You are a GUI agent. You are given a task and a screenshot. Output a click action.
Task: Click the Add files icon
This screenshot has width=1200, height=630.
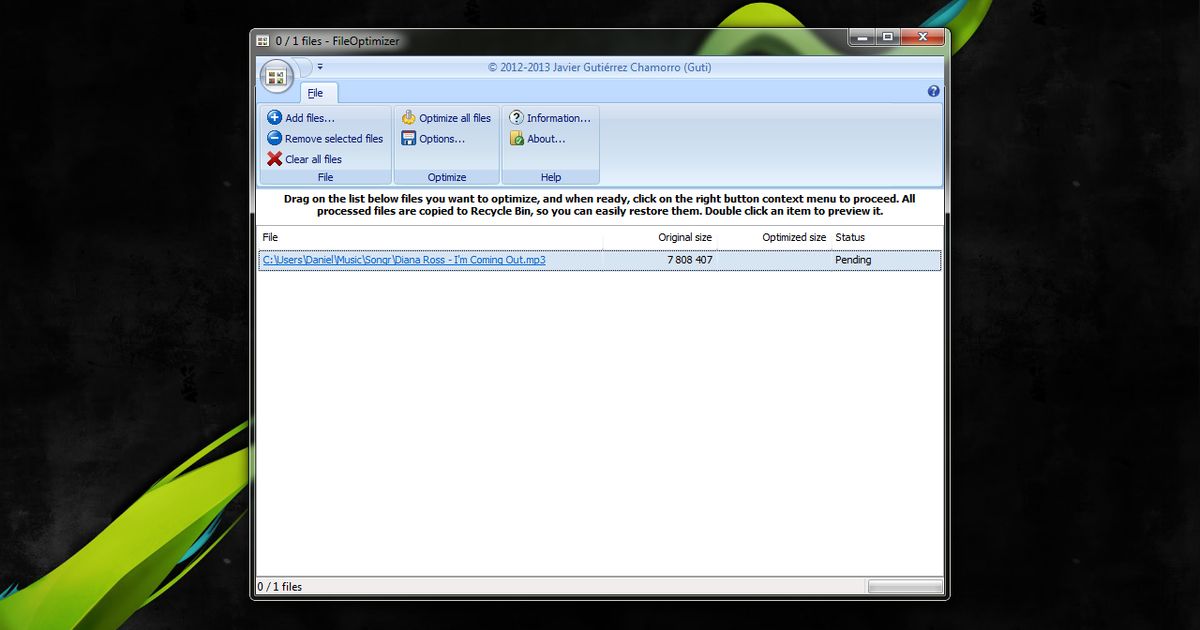[x=275, y=117]
